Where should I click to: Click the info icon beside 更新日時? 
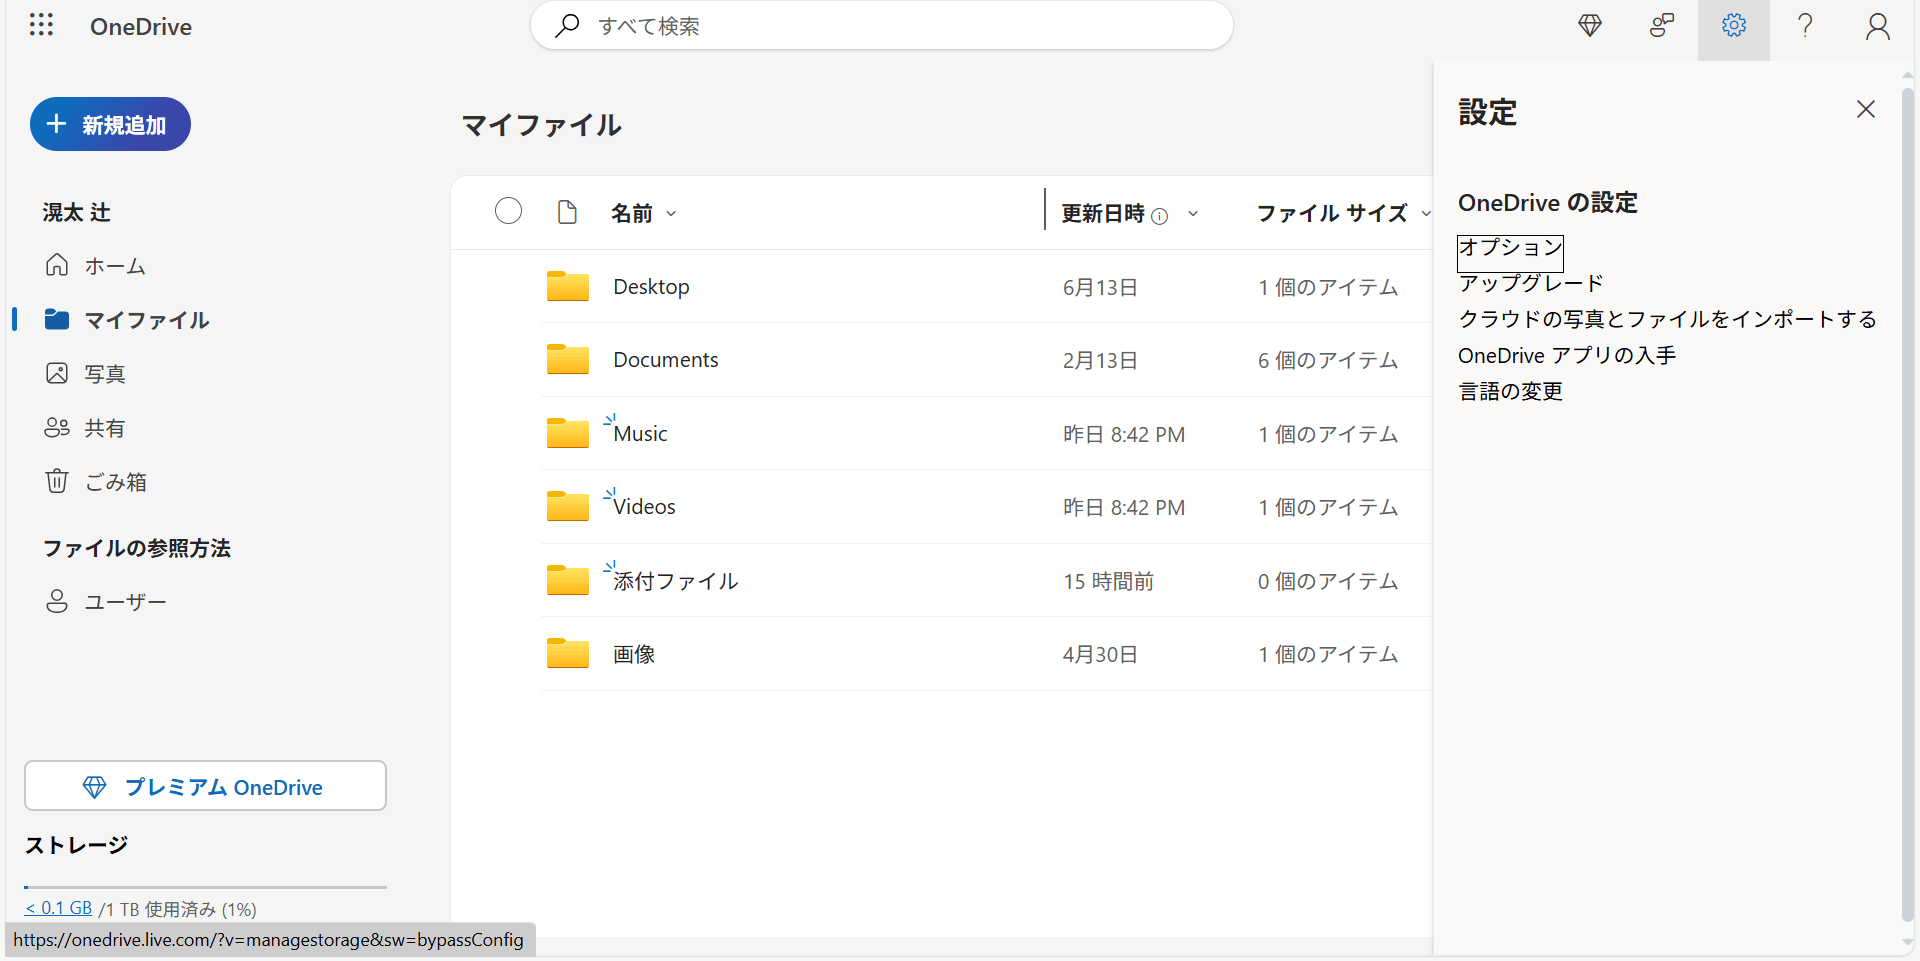point(1159,215)
